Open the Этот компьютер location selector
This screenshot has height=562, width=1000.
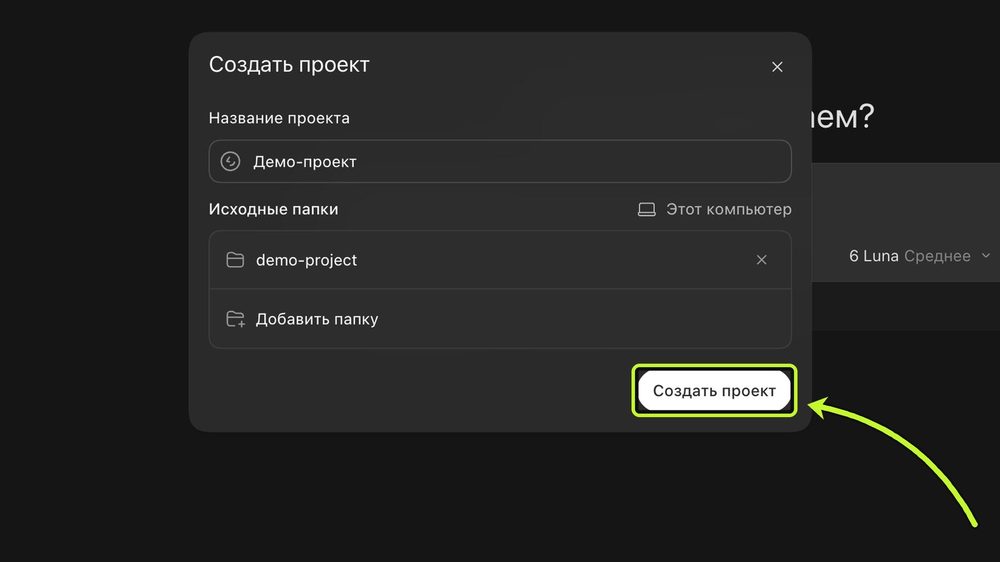(714, 209)
